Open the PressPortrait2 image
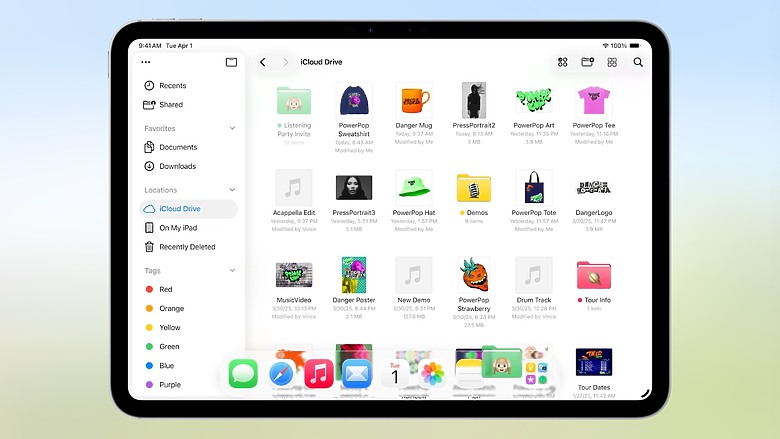 (474, 100)
